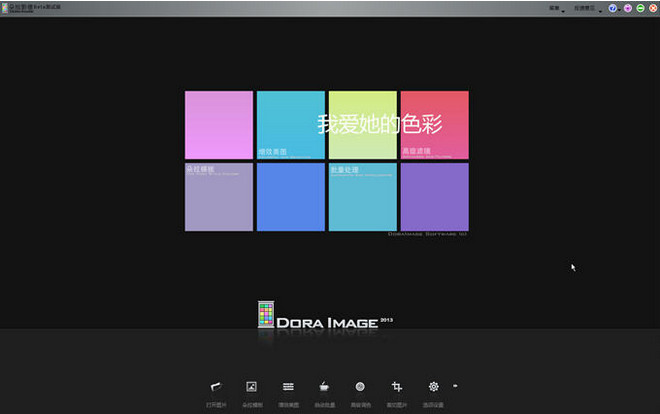The image size is (660, 414).
Task: Open options settings via the gear icon
Action: click(434, 386)
